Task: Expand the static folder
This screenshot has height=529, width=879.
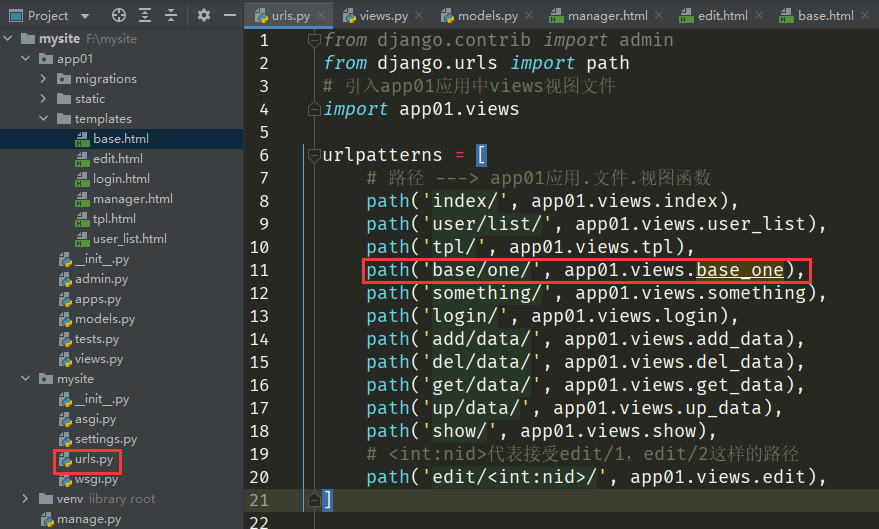Action: [44, 99]
